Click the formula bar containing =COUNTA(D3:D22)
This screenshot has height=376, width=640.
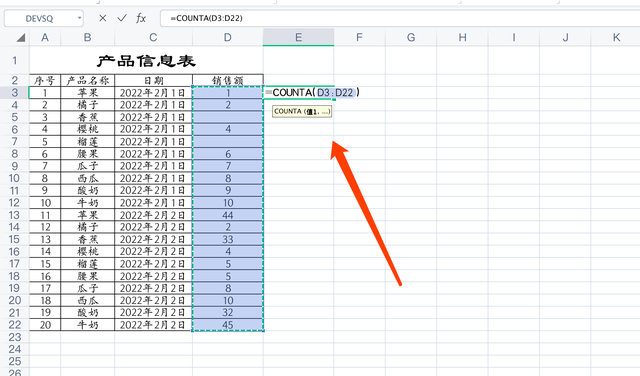point(400,18)
